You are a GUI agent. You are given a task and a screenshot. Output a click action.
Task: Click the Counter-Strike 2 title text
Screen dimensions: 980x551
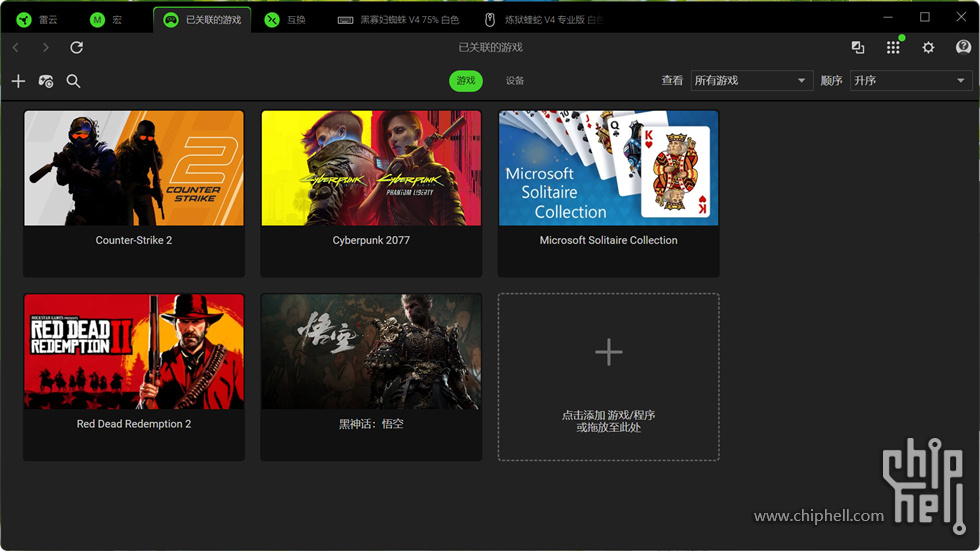[x=134, y=240]
